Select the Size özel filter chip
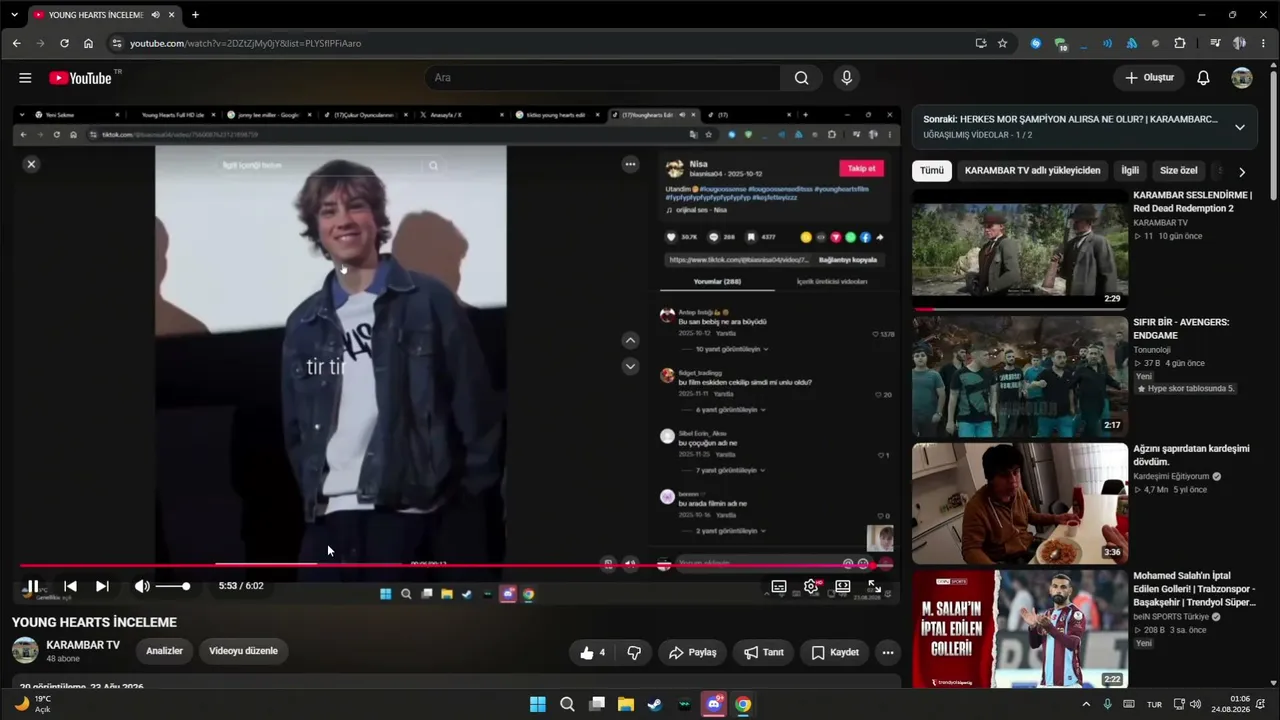The height and width of the screenshot is (720, 1280). pyautogui.click(x=1179, y=171)
